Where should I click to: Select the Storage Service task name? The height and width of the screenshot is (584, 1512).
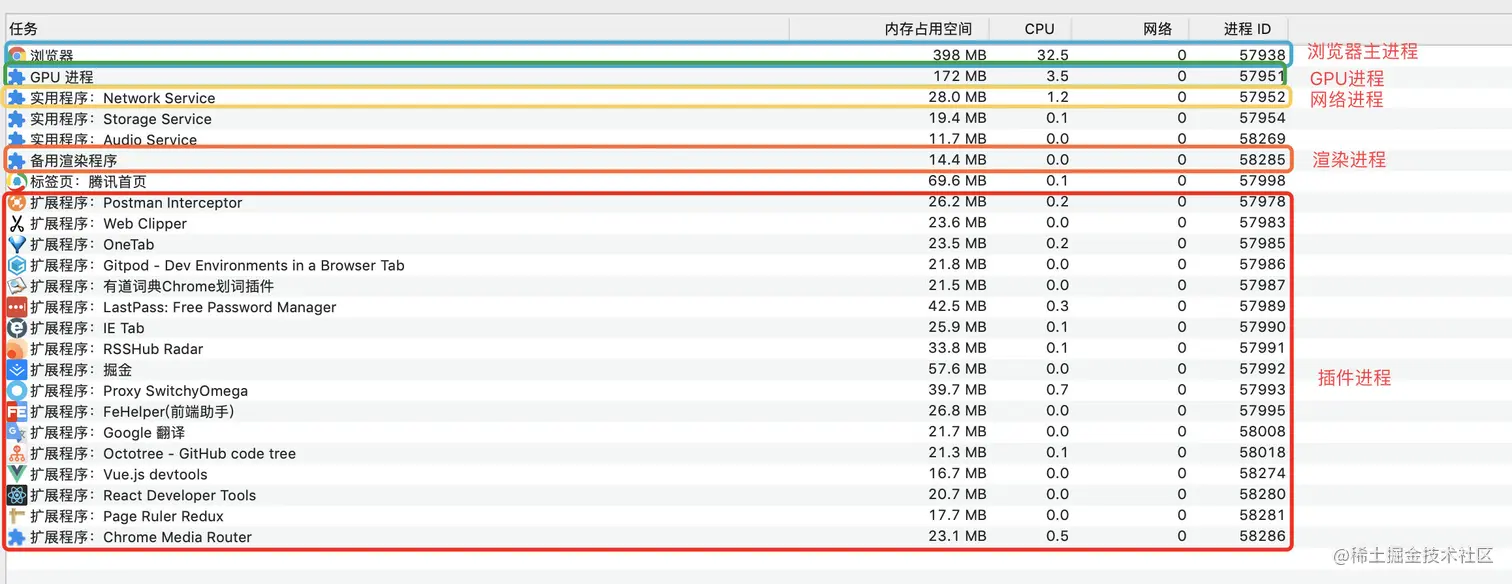point(121,119)
